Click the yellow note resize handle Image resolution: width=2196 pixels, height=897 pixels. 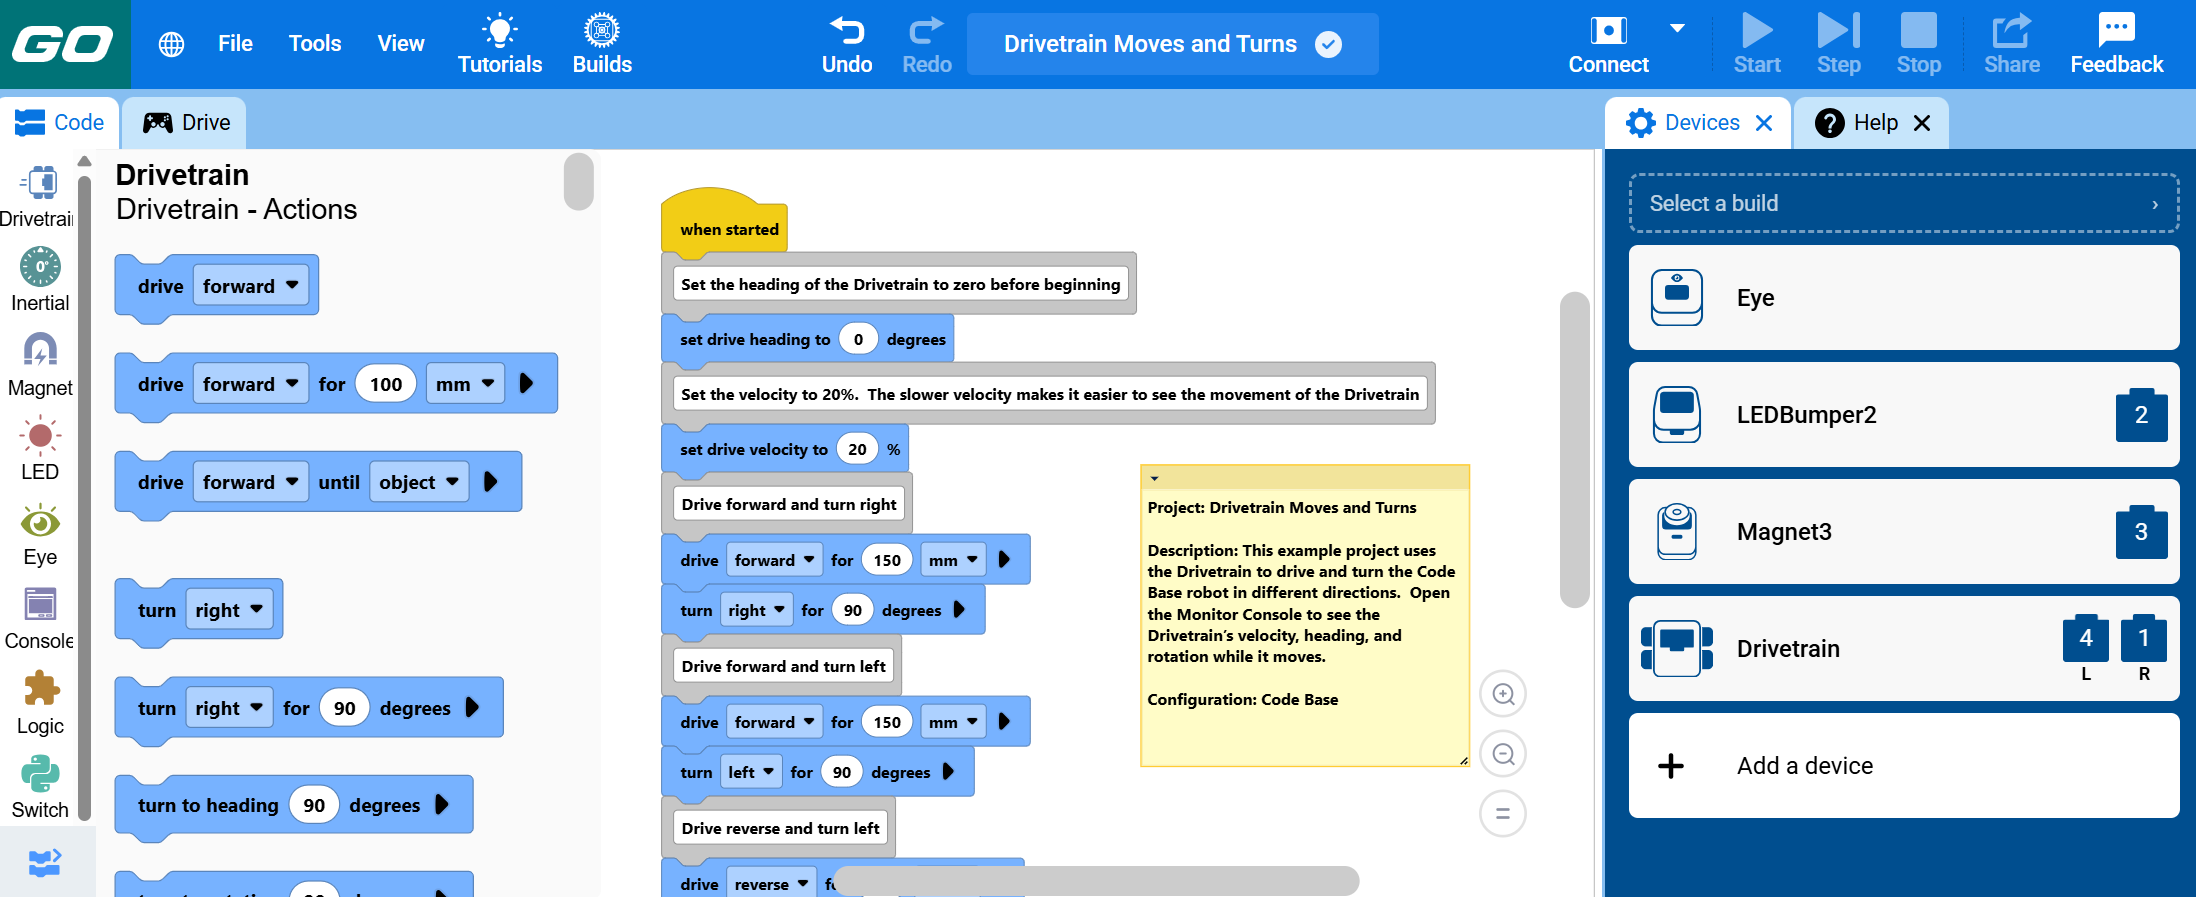tap(1464, 761)
